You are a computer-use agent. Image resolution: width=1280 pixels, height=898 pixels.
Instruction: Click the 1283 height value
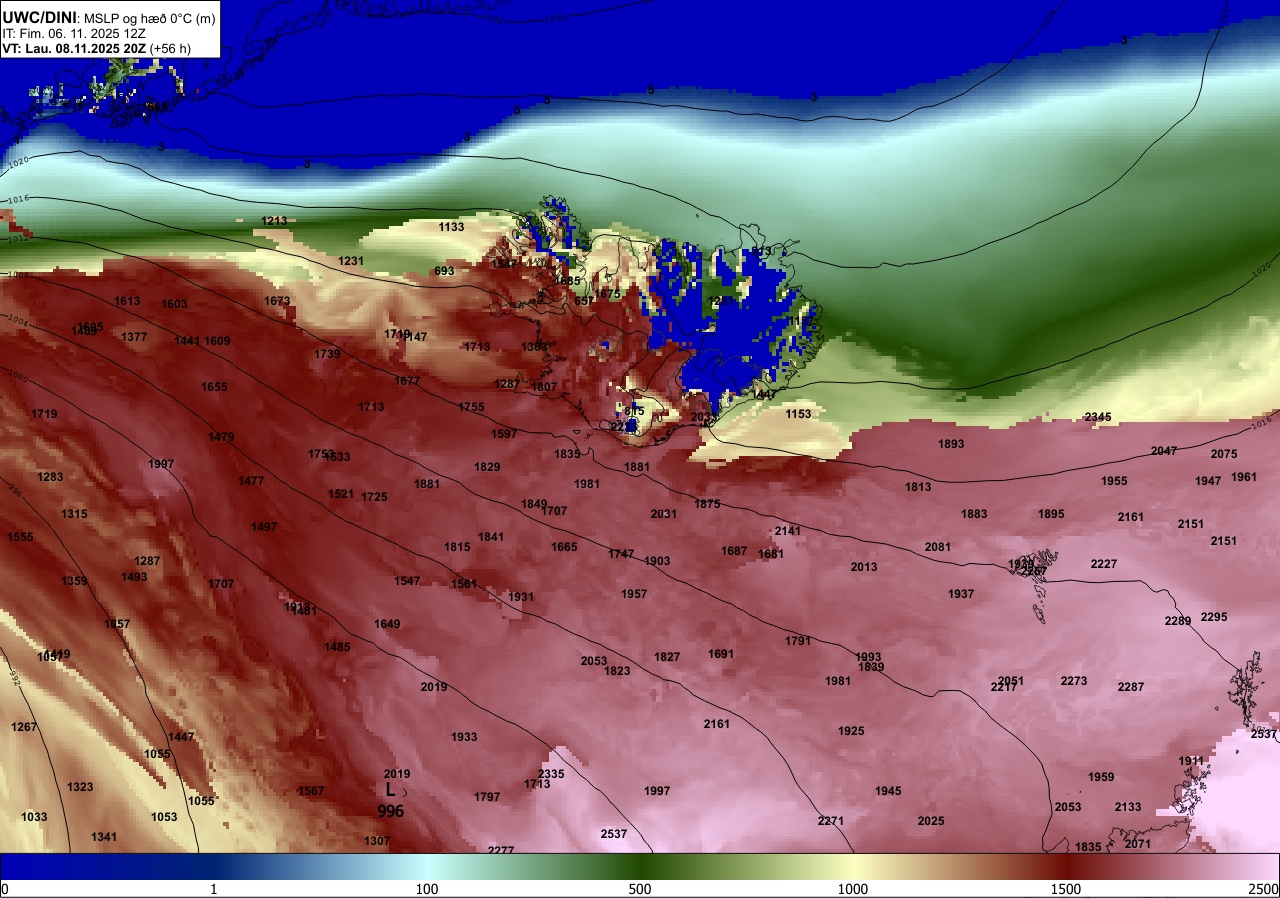click(50, 477)
